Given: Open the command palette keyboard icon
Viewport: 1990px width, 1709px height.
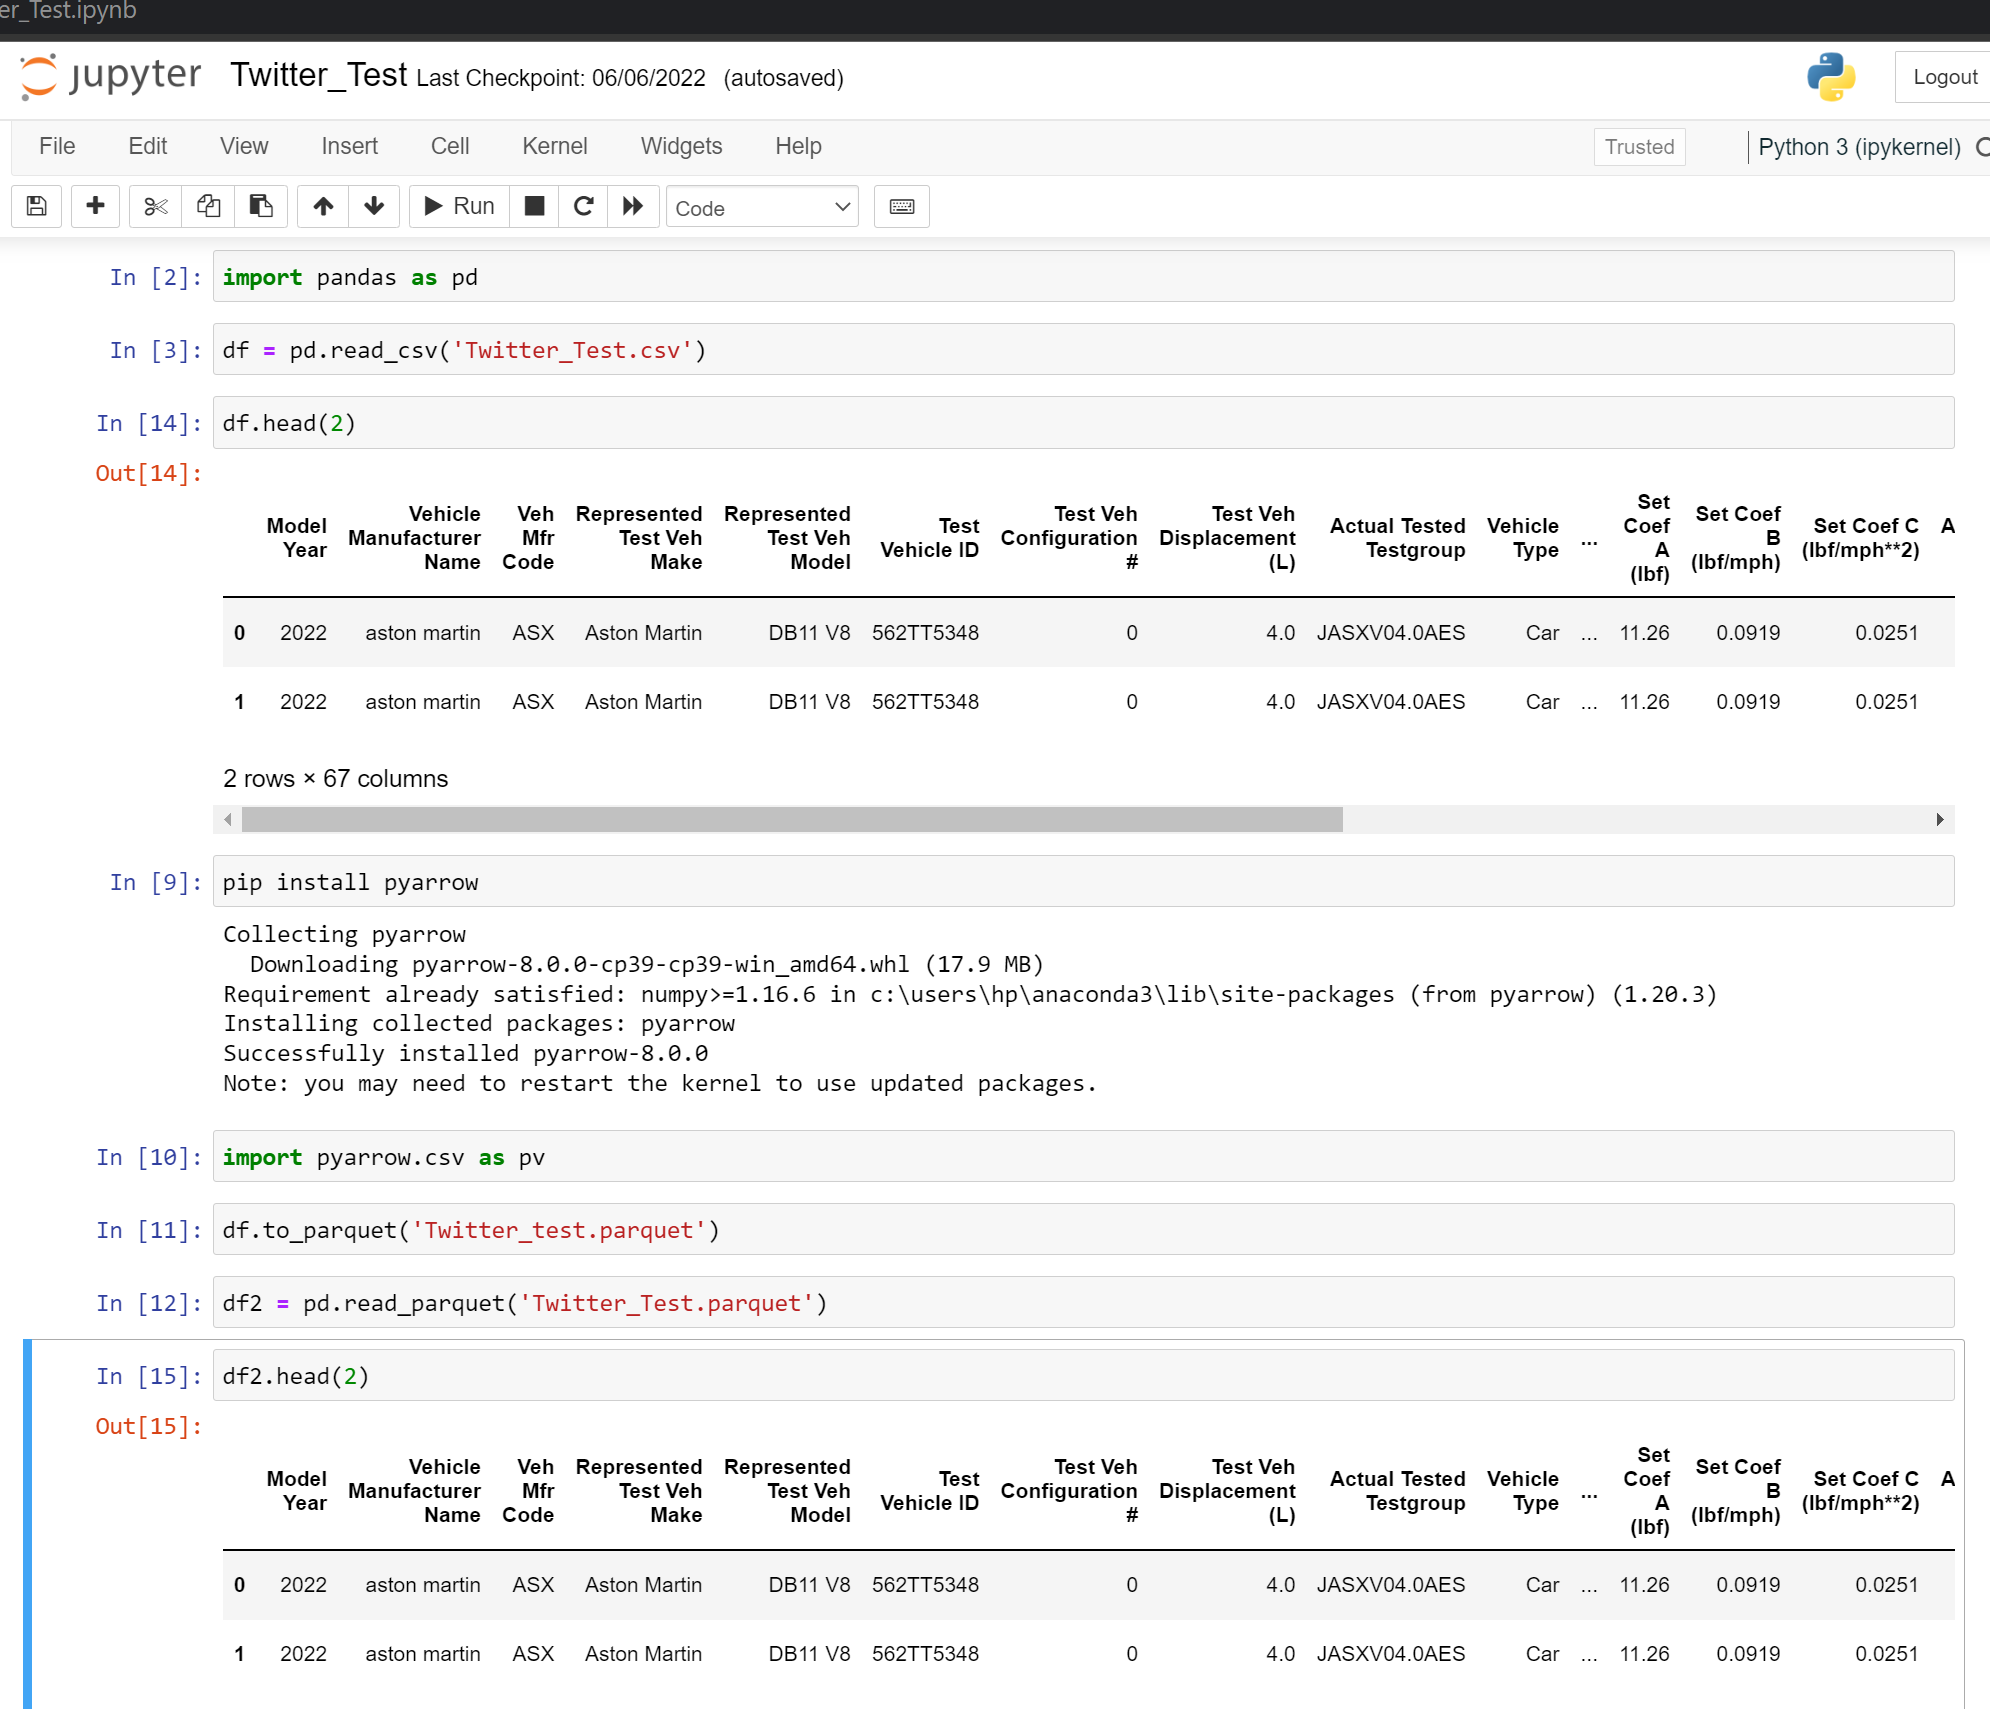Looking at the screenshot, I should pyautogui.click(x=901, y=206).
